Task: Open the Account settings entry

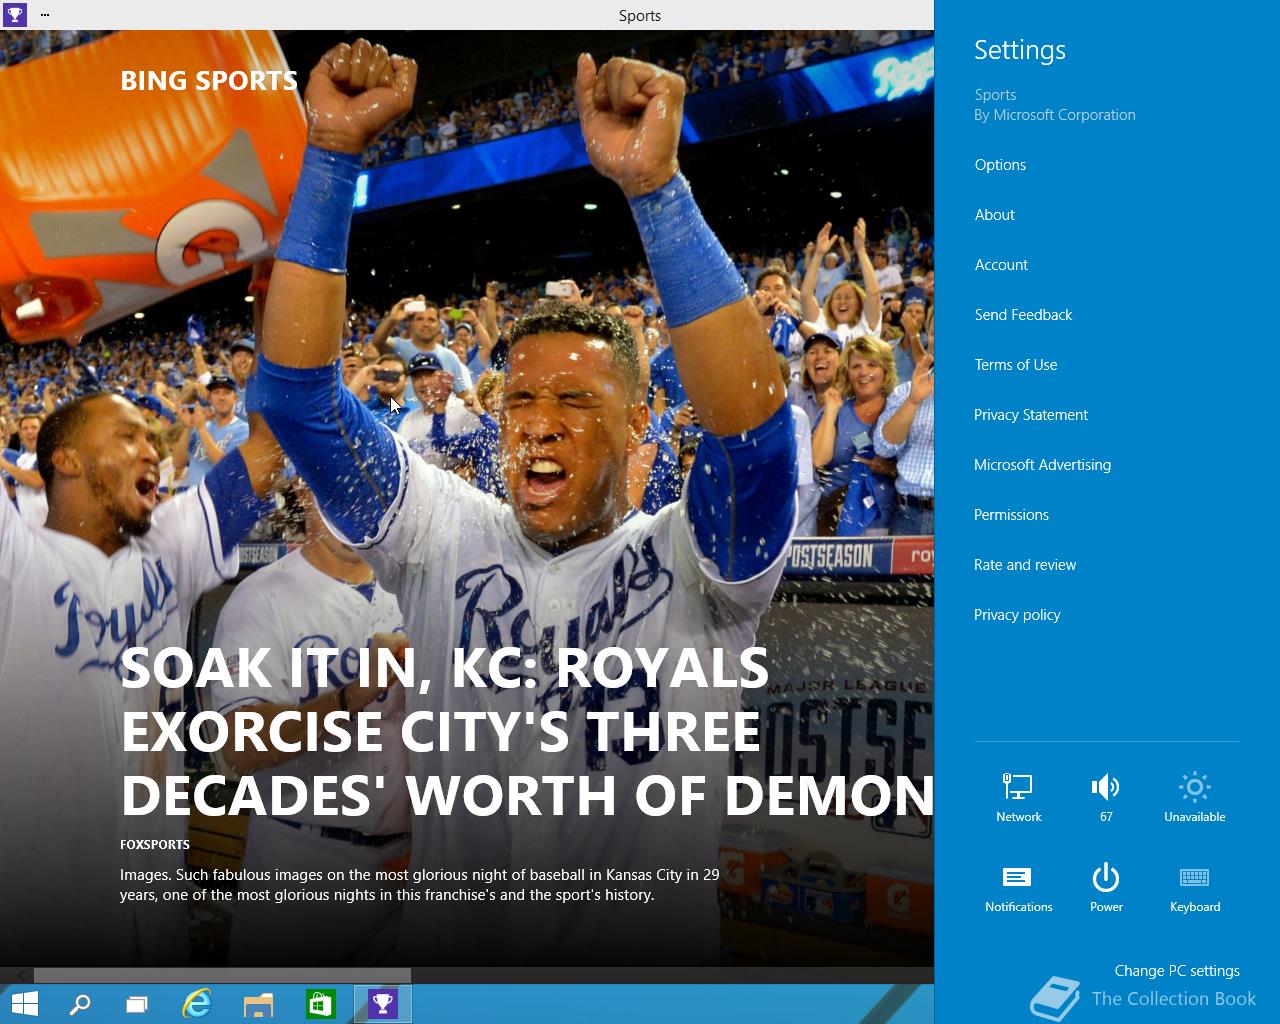Action: pos(1001,265)
